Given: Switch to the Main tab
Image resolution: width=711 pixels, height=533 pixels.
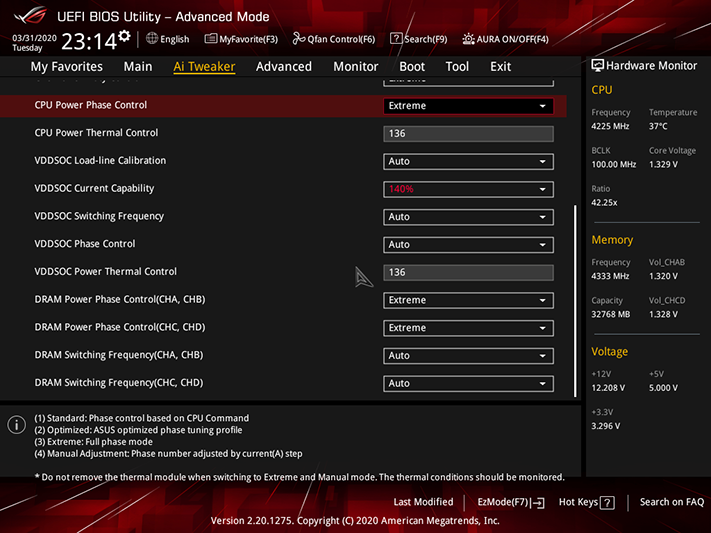Looking at the screenshot, I should [138, 67].
